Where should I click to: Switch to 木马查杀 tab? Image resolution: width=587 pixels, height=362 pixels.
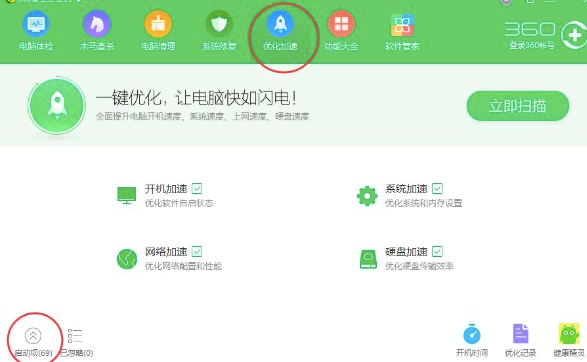97,31
